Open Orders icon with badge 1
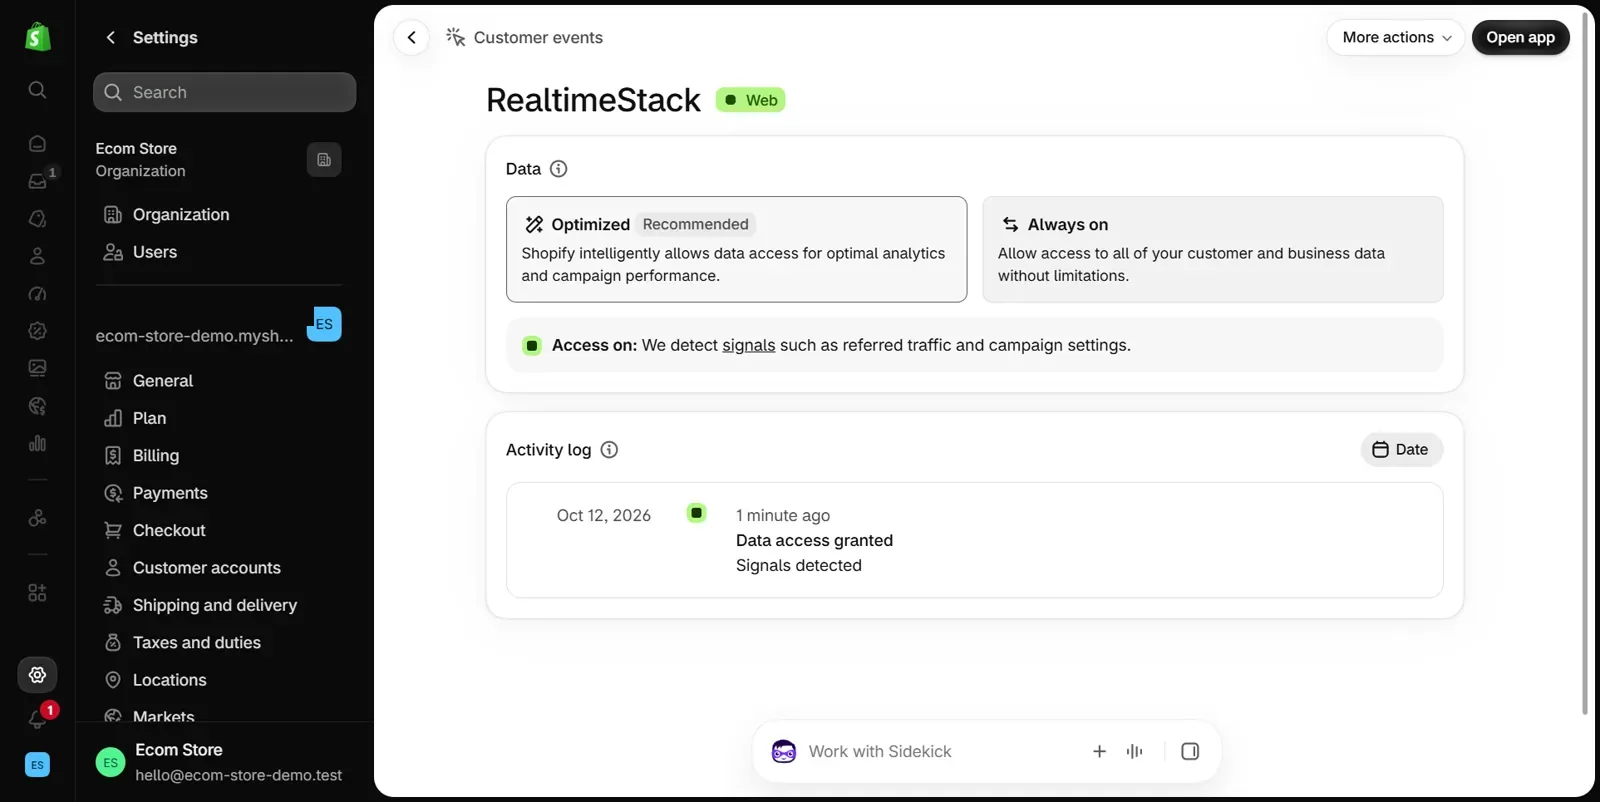This screenshot has height=802, width=1600. point(37,181)
